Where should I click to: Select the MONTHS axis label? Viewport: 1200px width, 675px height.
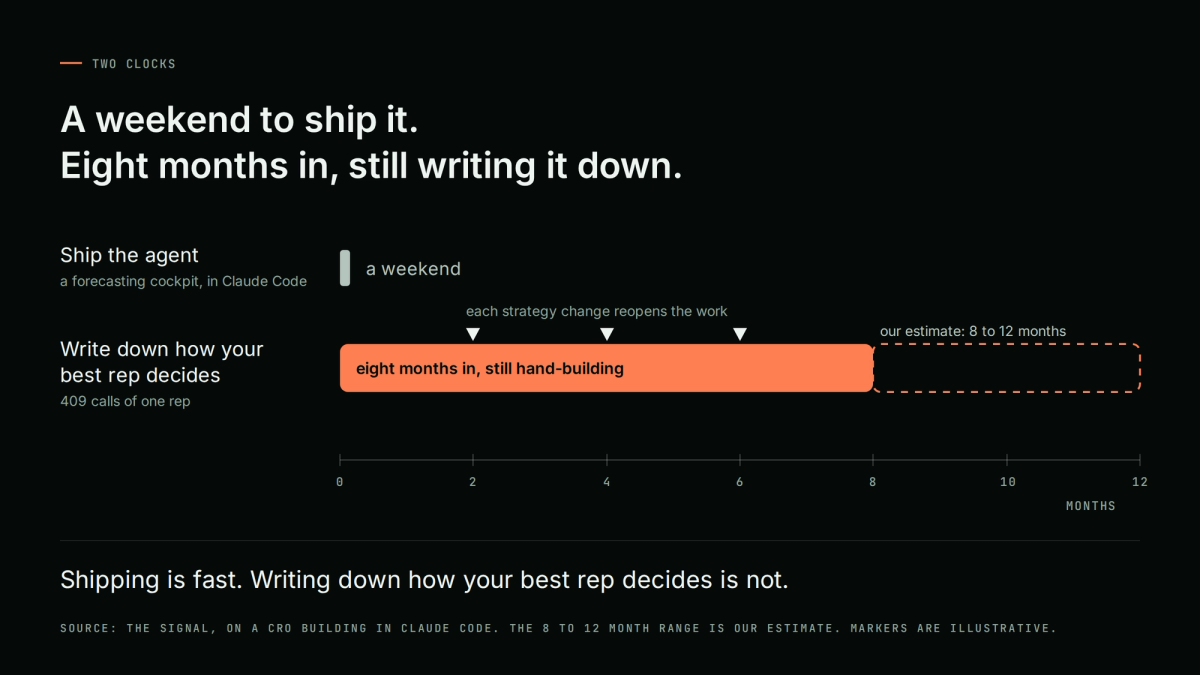[x=1091, y=506]
